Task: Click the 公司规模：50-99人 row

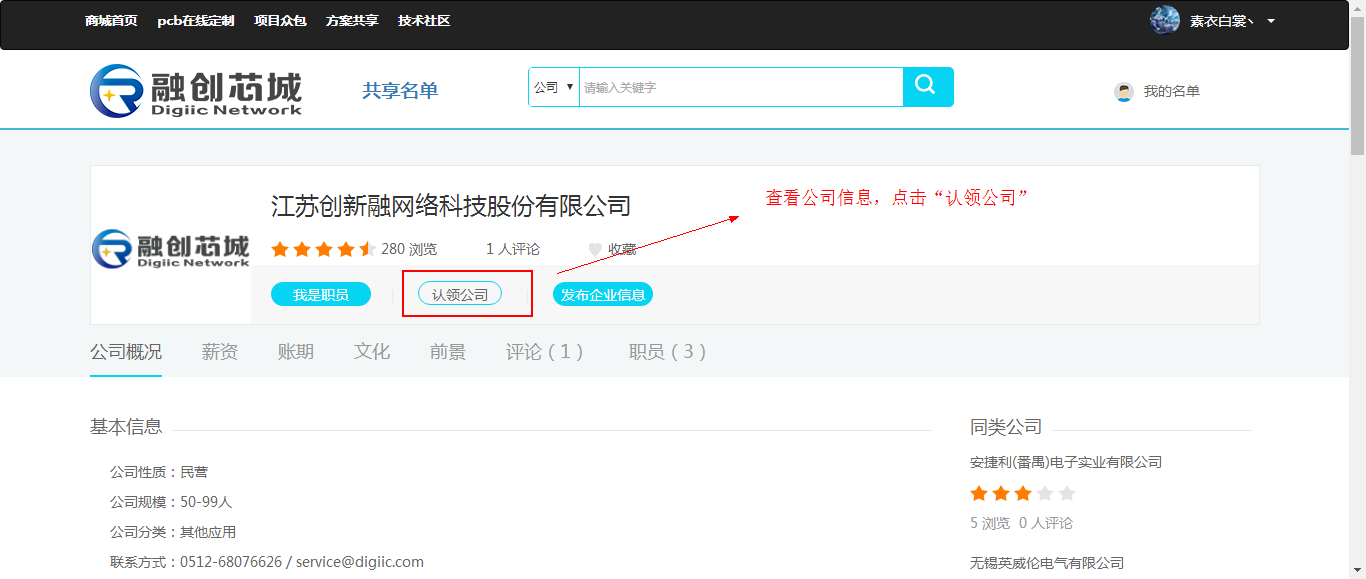Action: [171, 502]
